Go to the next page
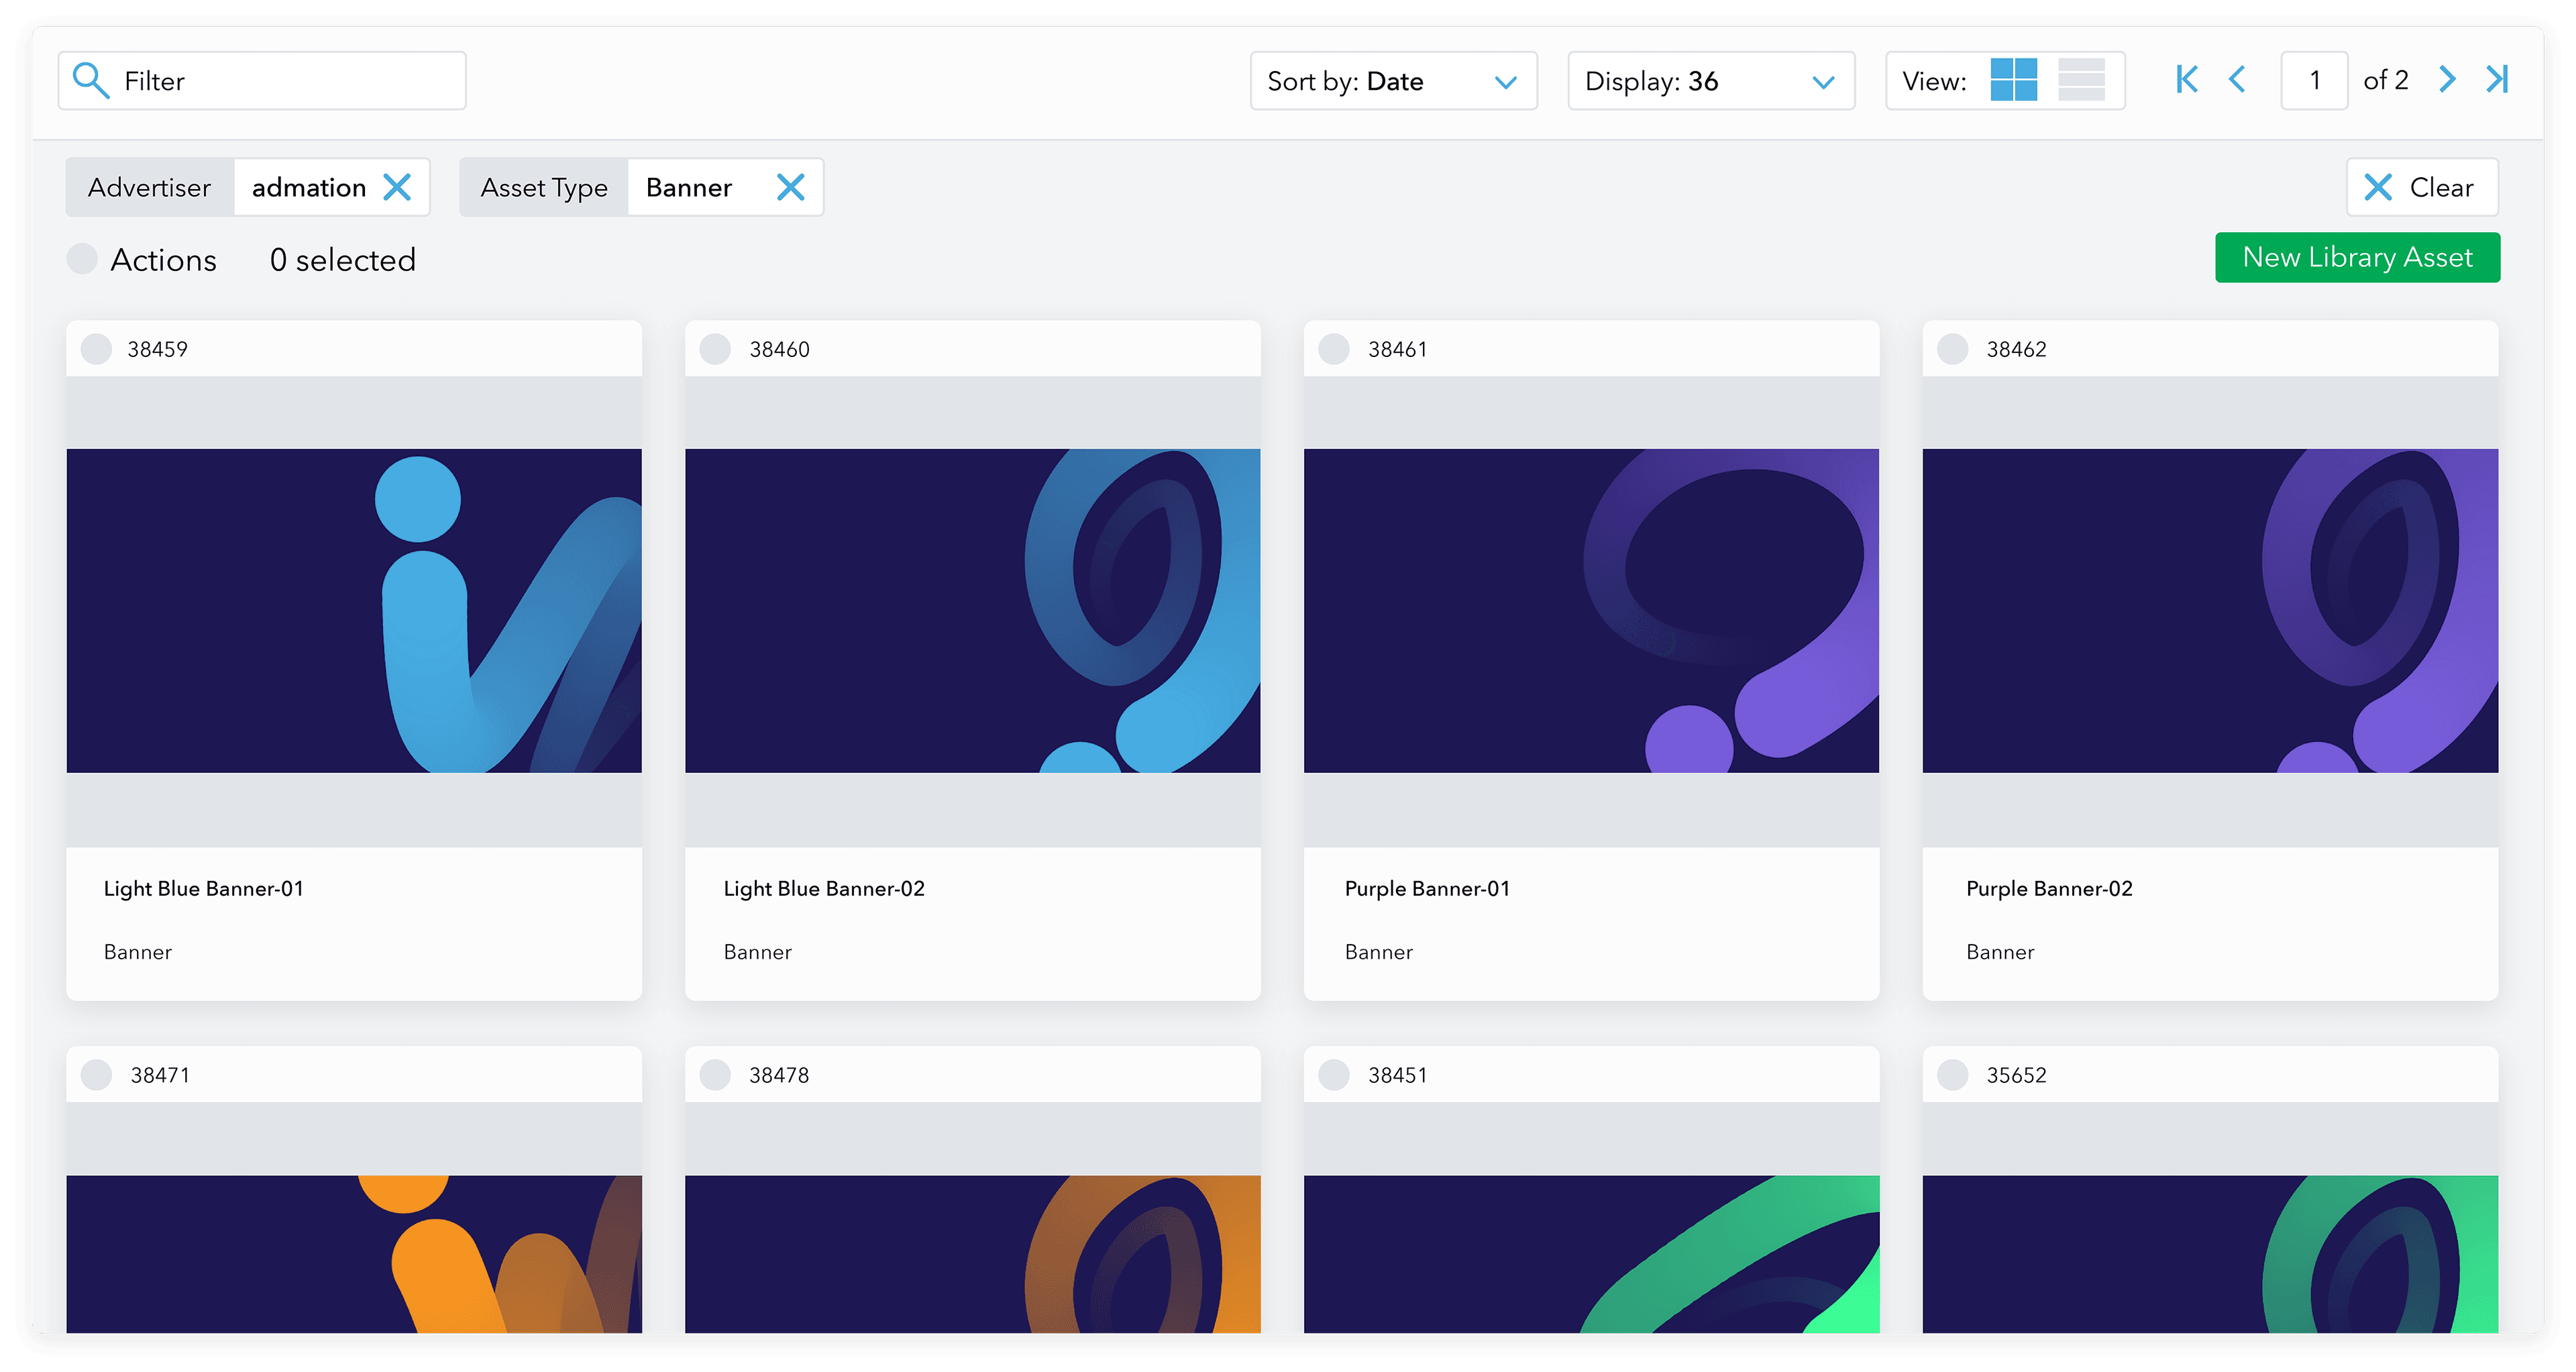The width and height of the screenshot is (2576, 1372). (2447, 79)
